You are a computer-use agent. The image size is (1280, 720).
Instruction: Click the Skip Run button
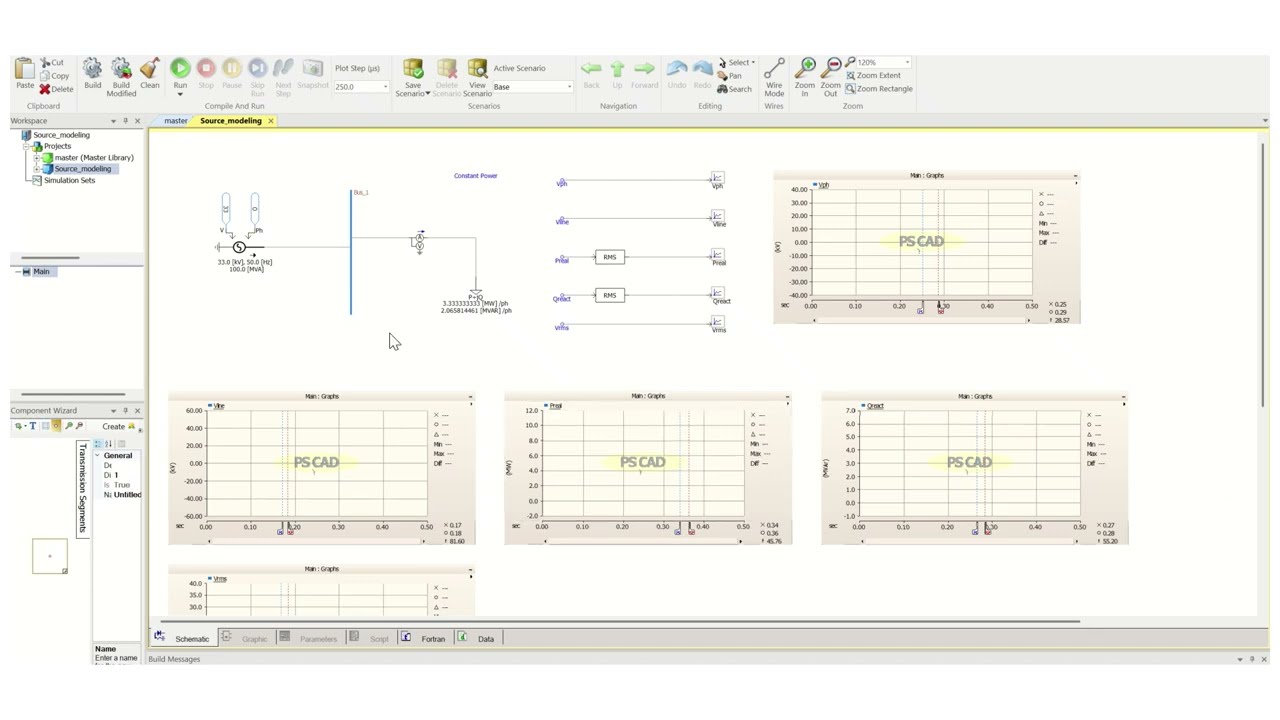click(x=258, y=68)
